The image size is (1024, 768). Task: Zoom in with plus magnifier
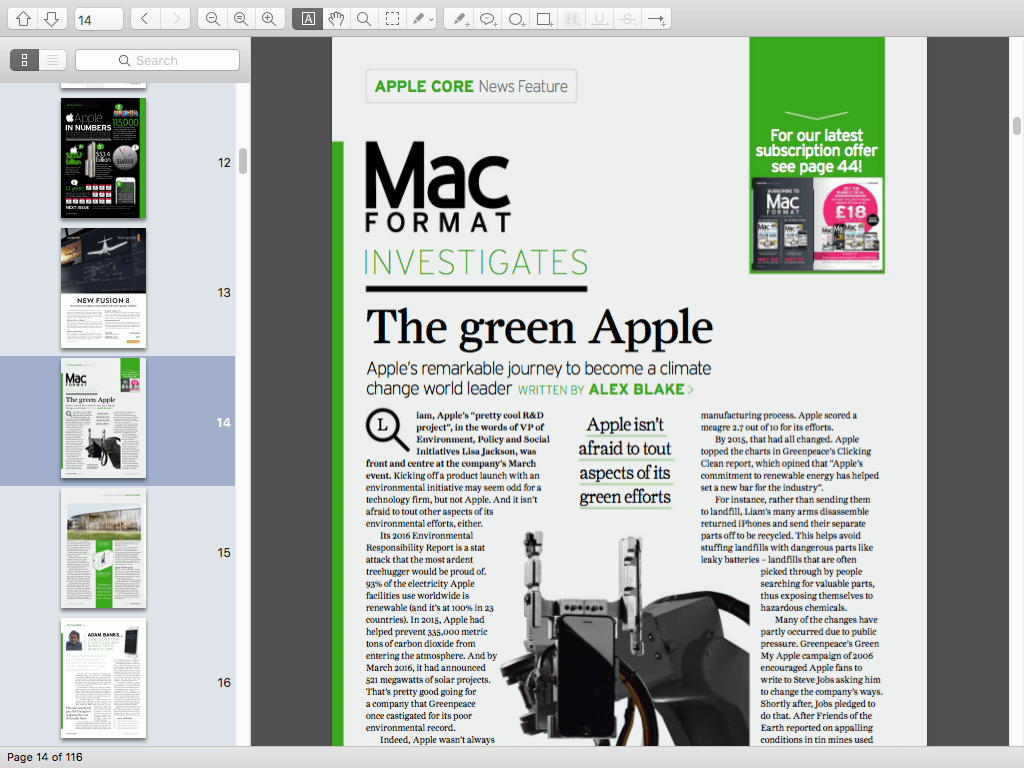click(269, 19)
